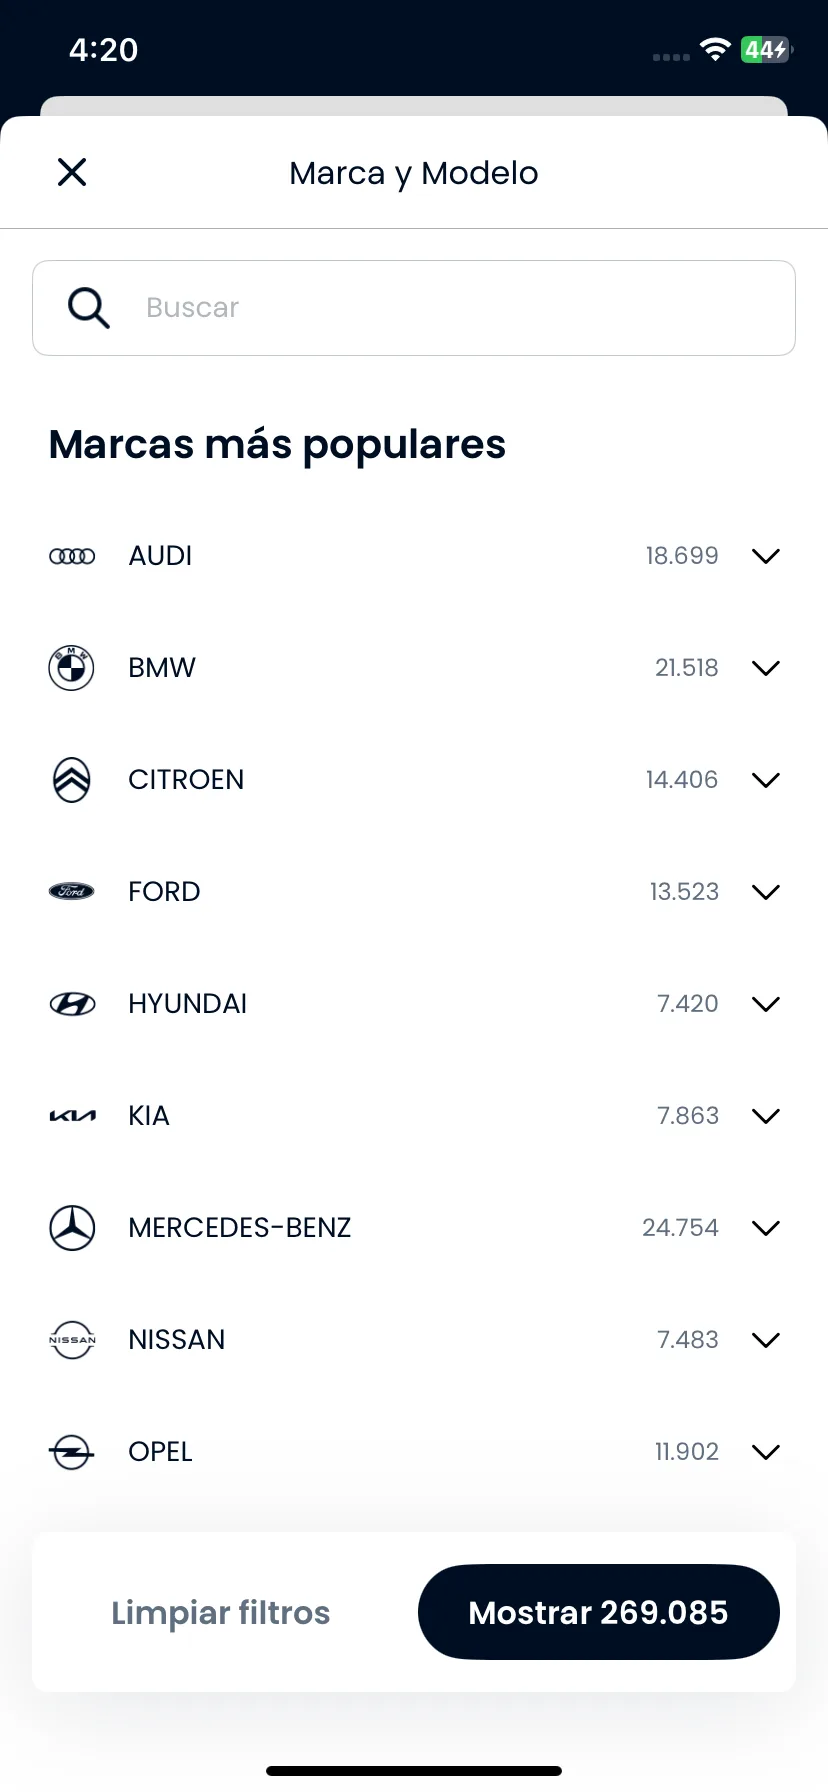Image resolution: width=828 pixels, height=1792 pixels.
Task: Focus the Buscar search field
Action: point(414,308)
